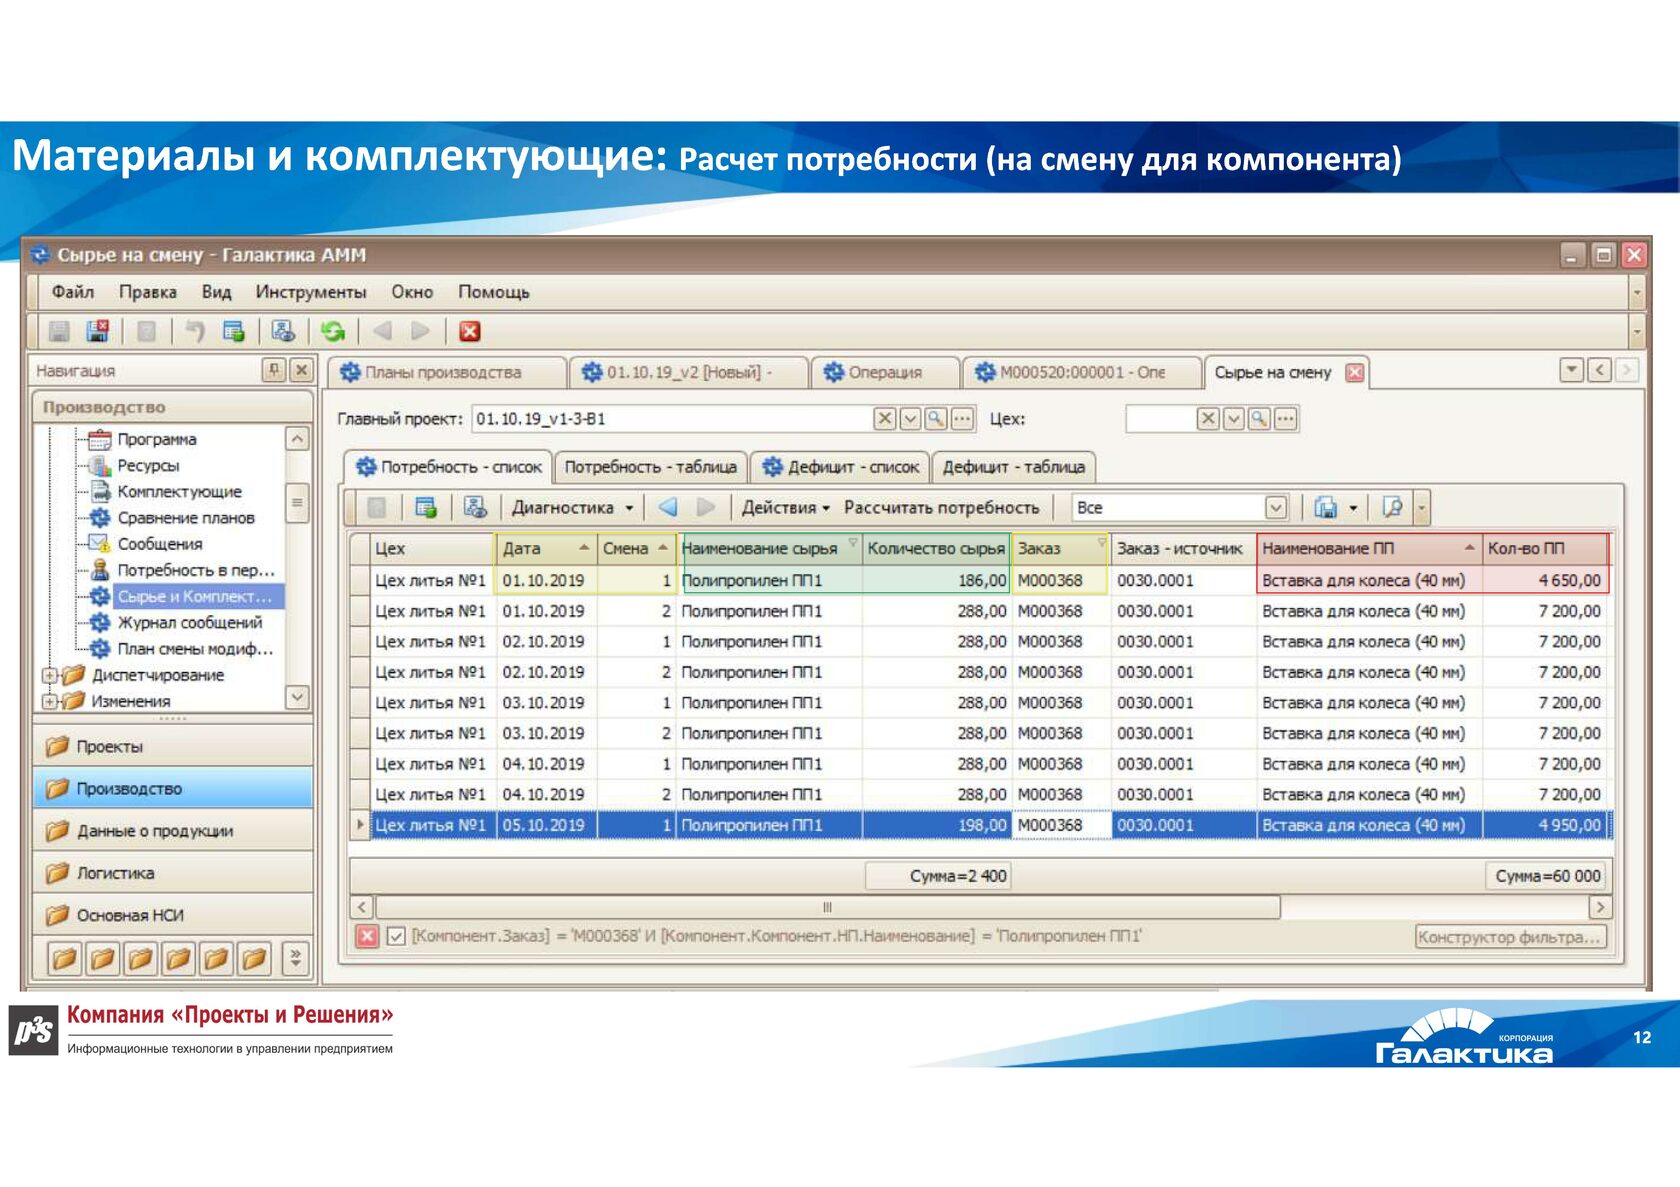Click the red X close icon in main toolbar
The width and height of the screenshot is (1680, 1187).
click(470, 331)
